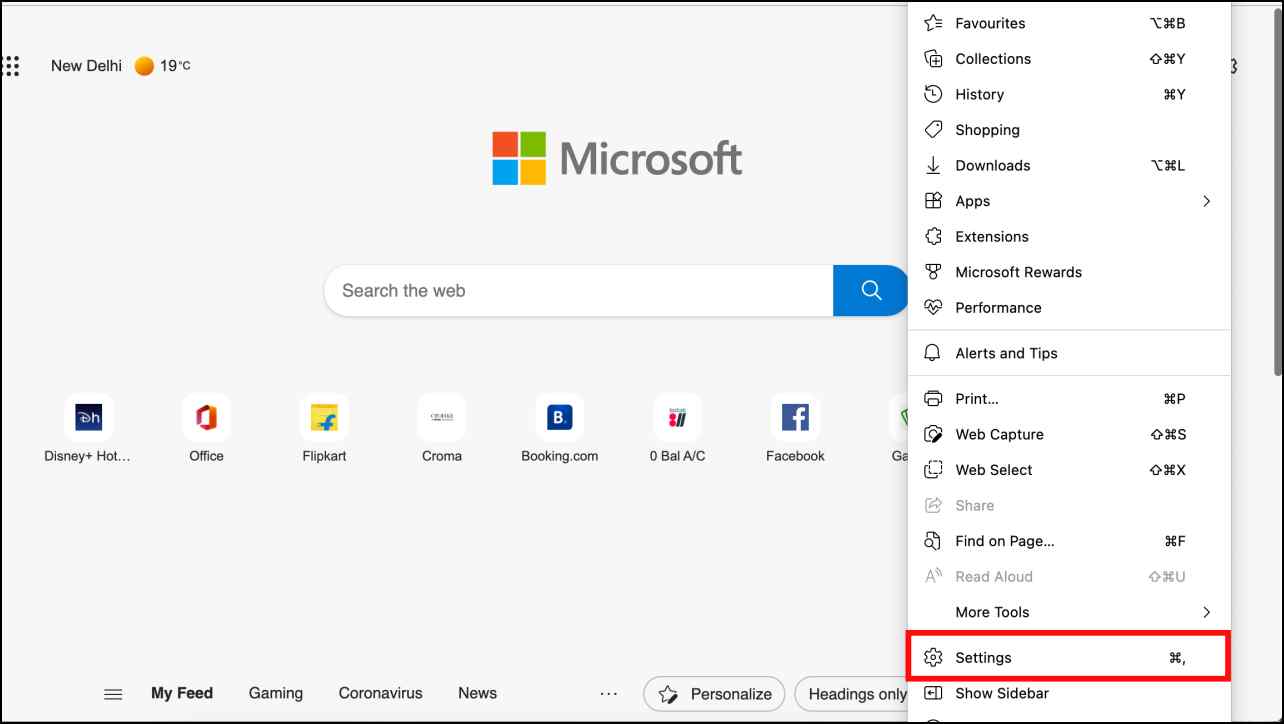Click the Microsoft Rewards trophy icon

pos(933,272)
